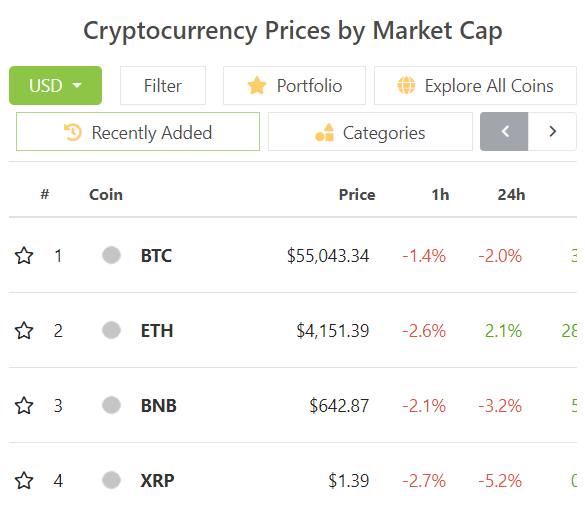Select the Recently Added tab
The height and width of the screenshot is (513, 585).
pyautogui.click(x=138, y=132)
